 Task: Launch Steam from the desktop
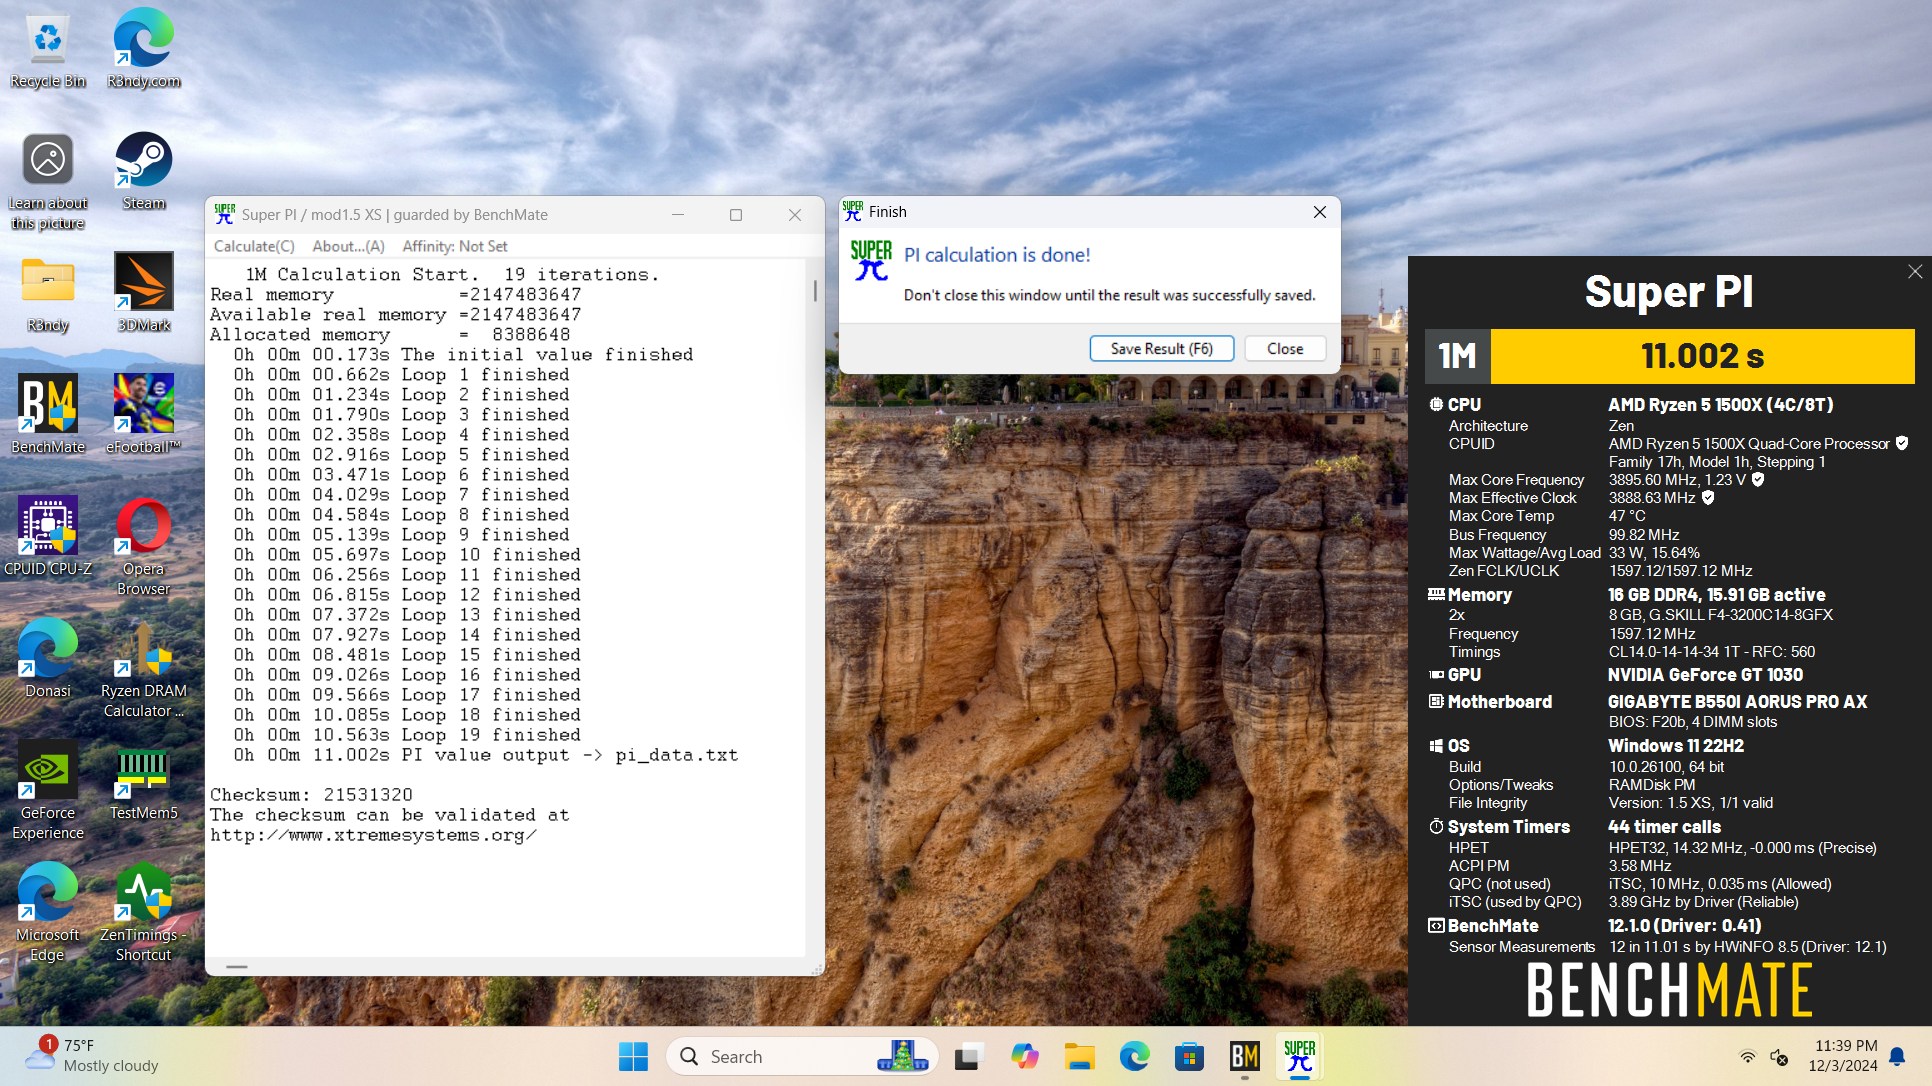[x=143, y=172]
